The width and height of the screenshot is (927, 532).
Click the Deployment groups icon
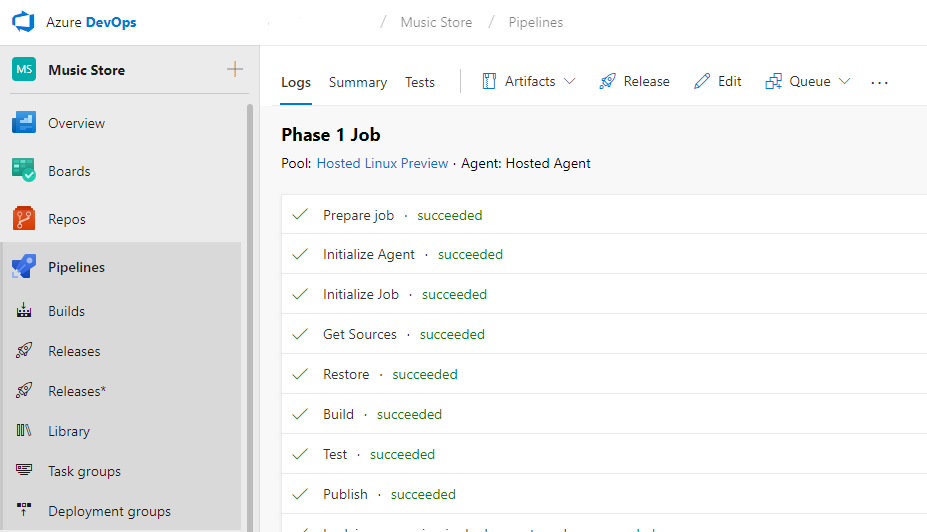click(x=24, y=511)
